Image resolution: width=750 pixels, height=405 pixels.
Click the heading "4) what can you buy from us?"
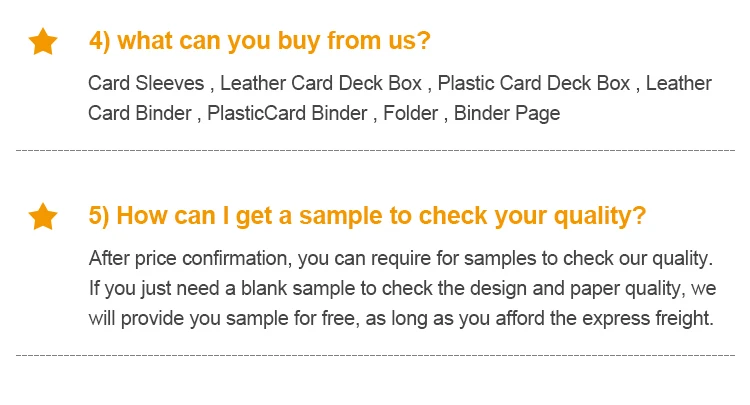259,42
